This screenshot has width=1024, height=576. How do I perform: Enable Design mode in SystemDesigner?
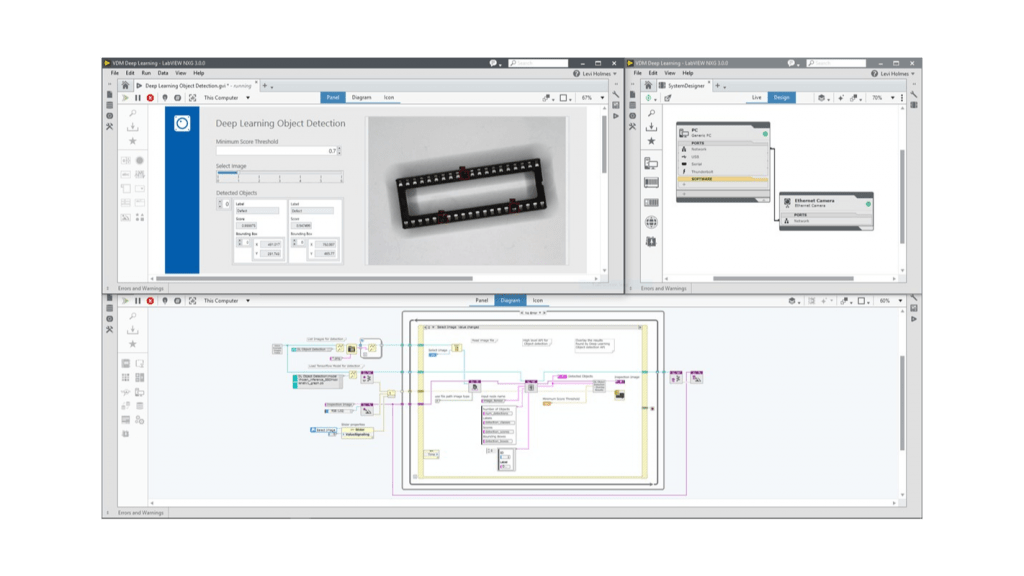point(782,97)
